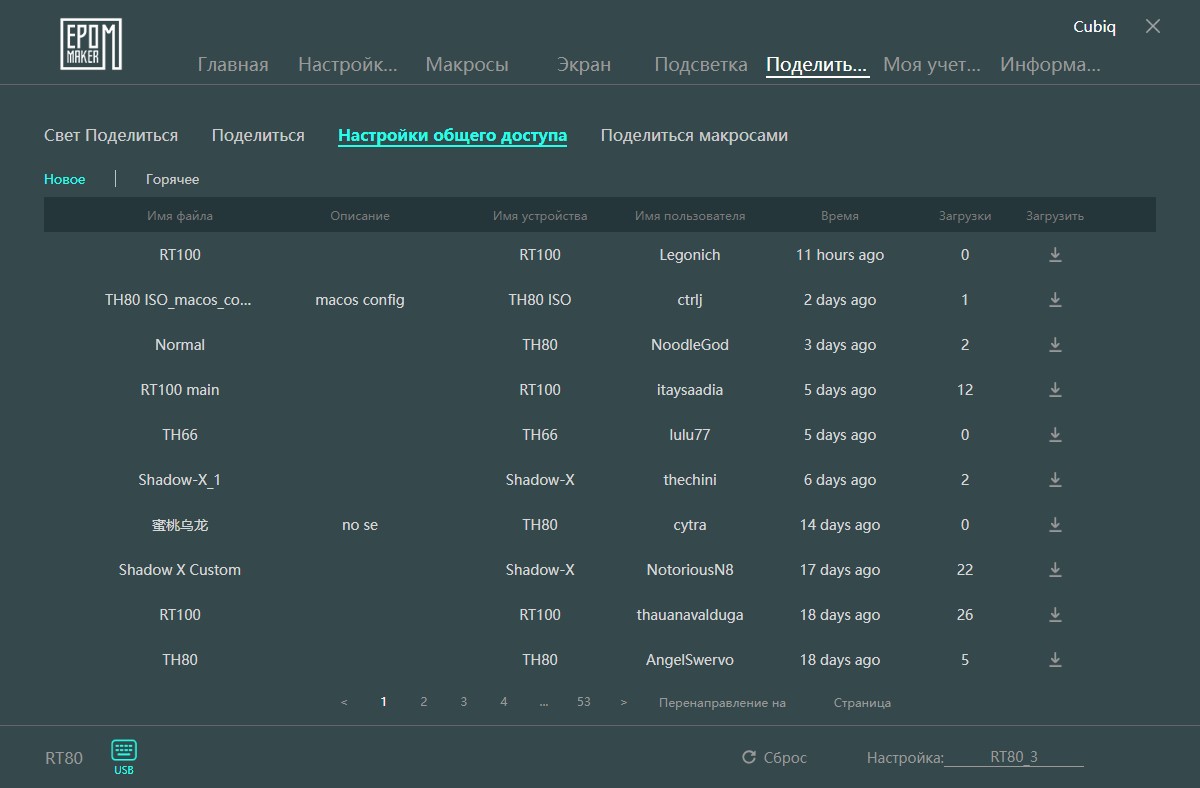This screenshot has width=1200, height=788.
Task: Select the TH80 ISO_macos_co... file name
Action: click(180, 300)
